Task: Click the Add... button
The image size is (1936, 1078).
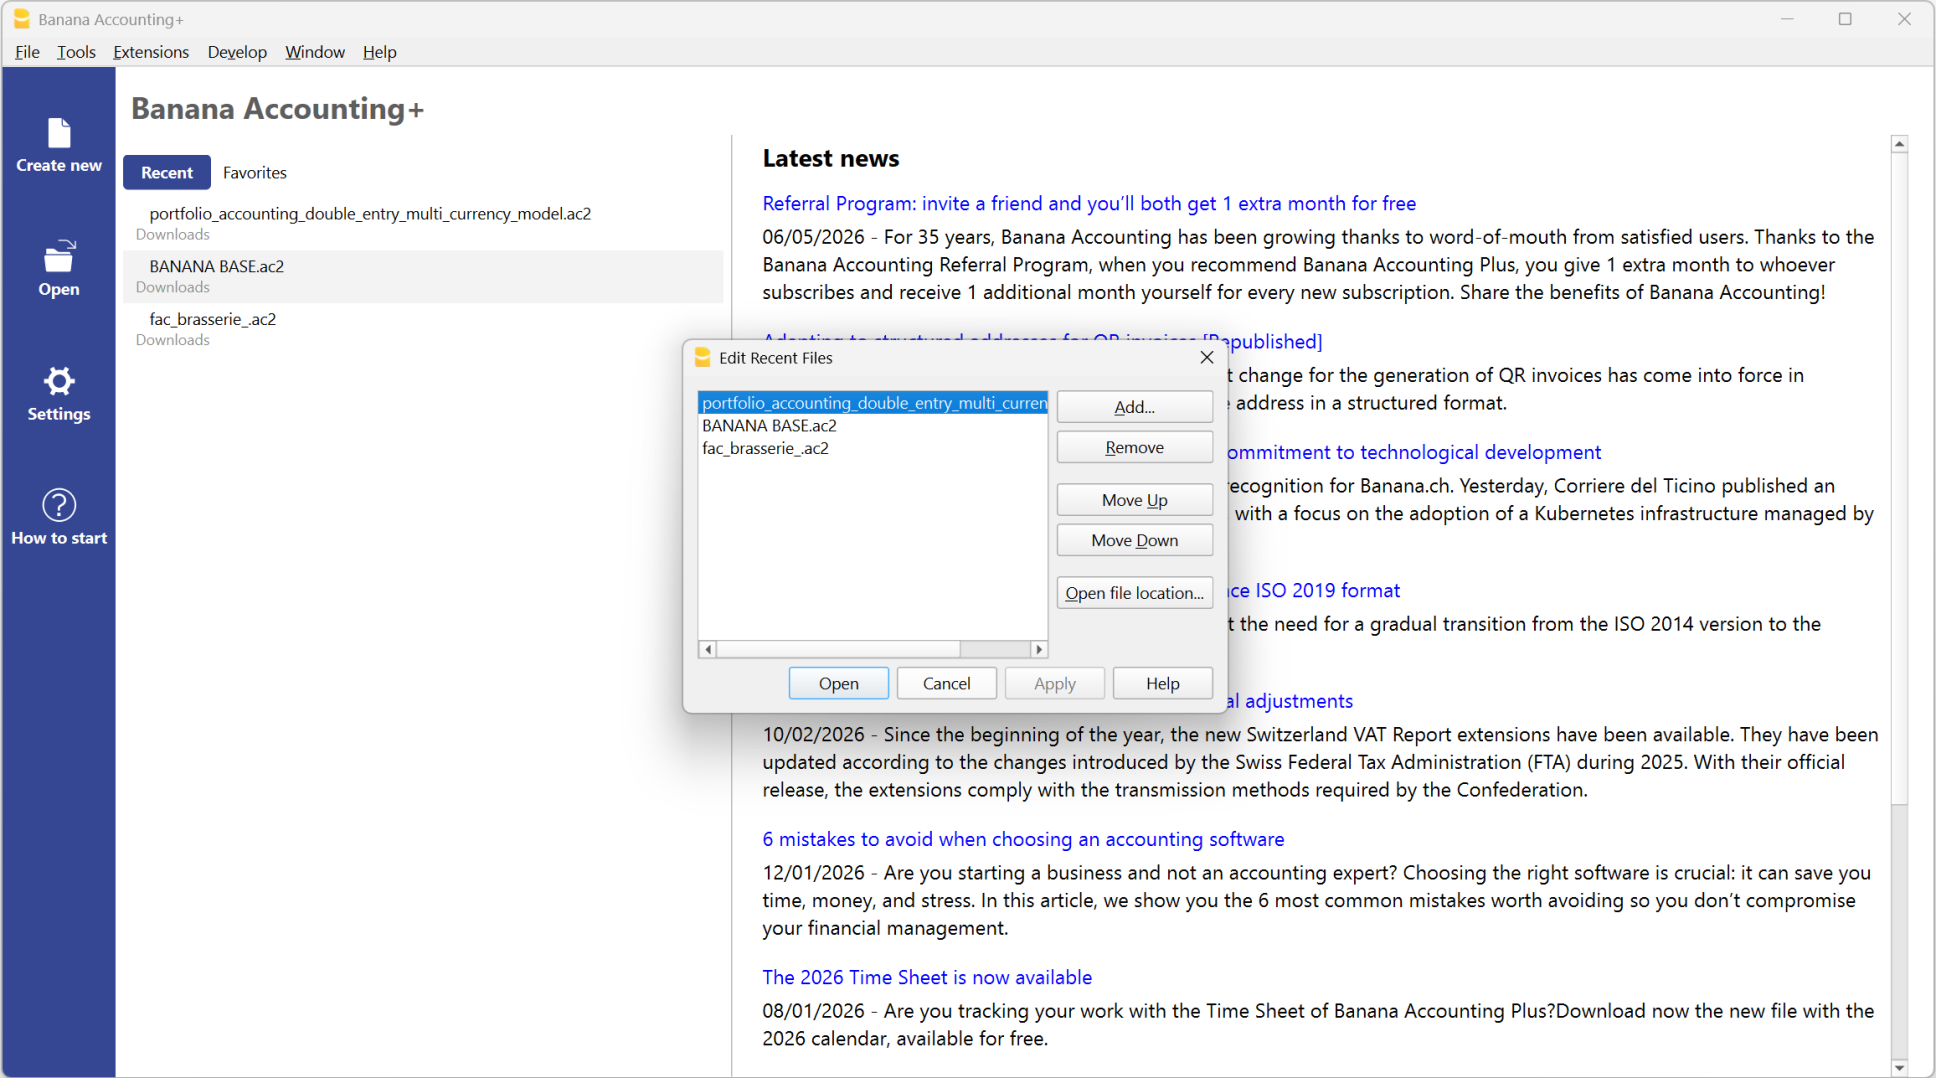Action: (x=1135, y=407)
